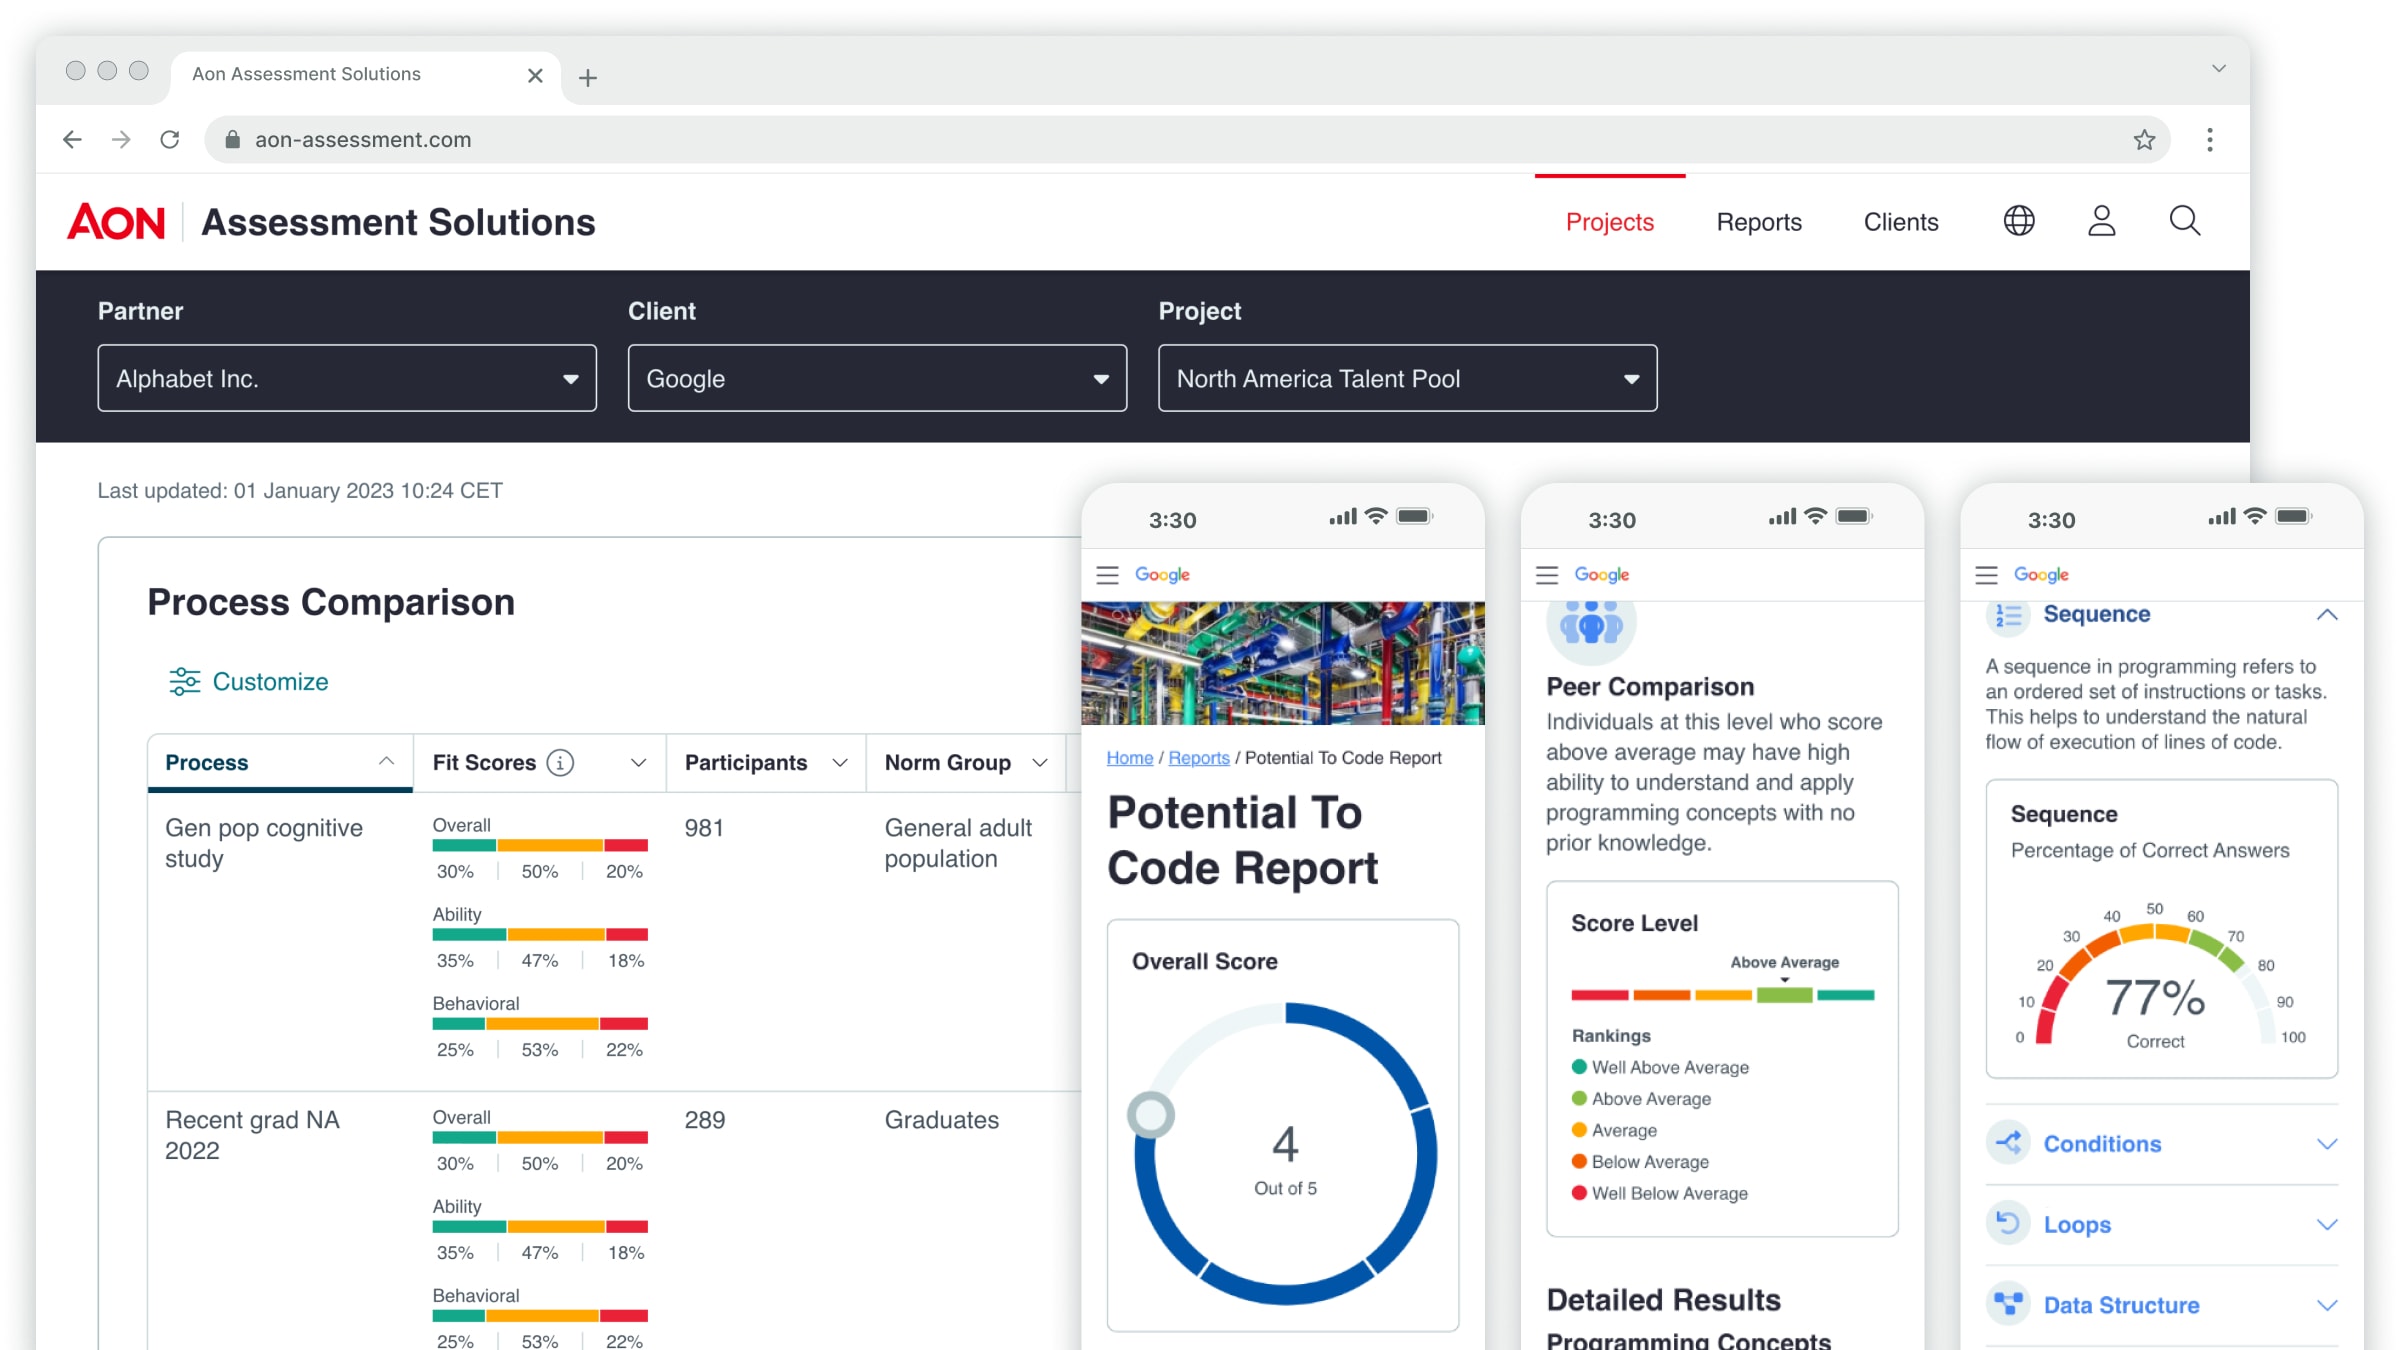Click the Data Structure nodes icon
This screenshot has width=2400, height=1350.
click(2008, 1304)
